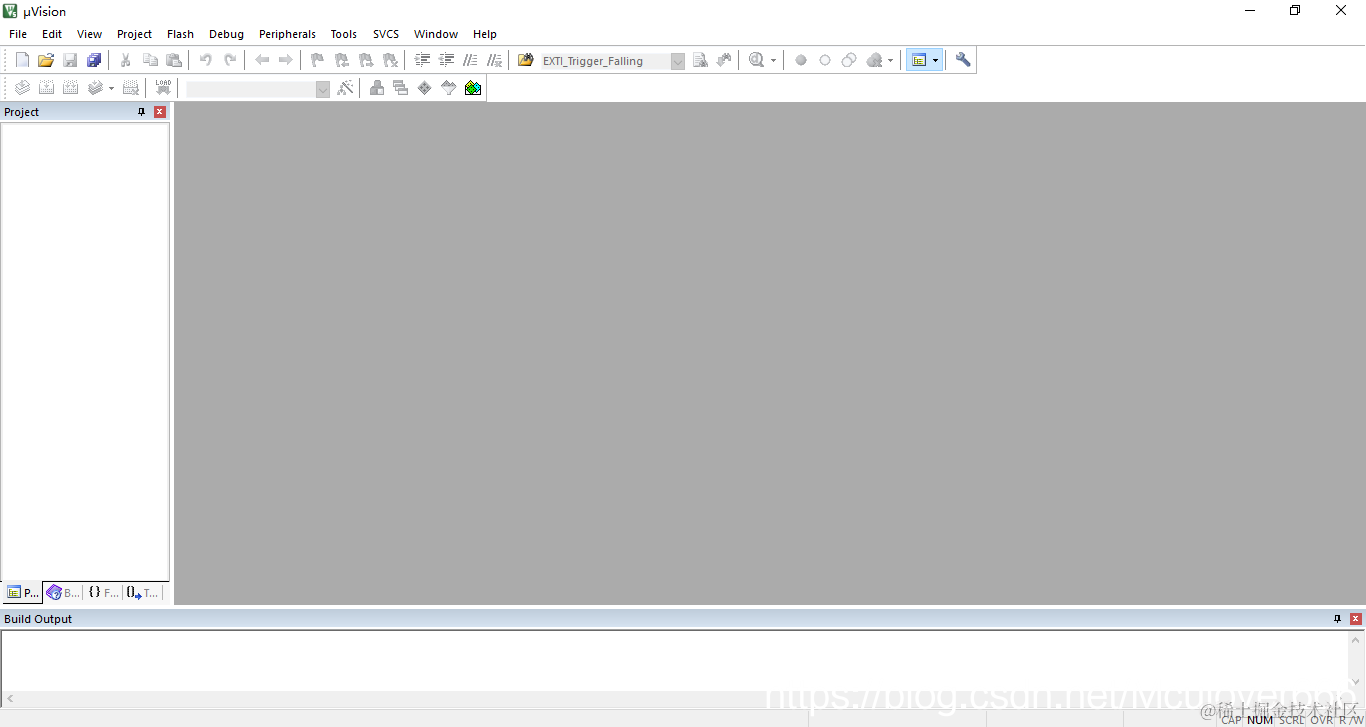
Task: Open the empty Select Target combo box
Action: pyautogui.click(x=258, y=89)
